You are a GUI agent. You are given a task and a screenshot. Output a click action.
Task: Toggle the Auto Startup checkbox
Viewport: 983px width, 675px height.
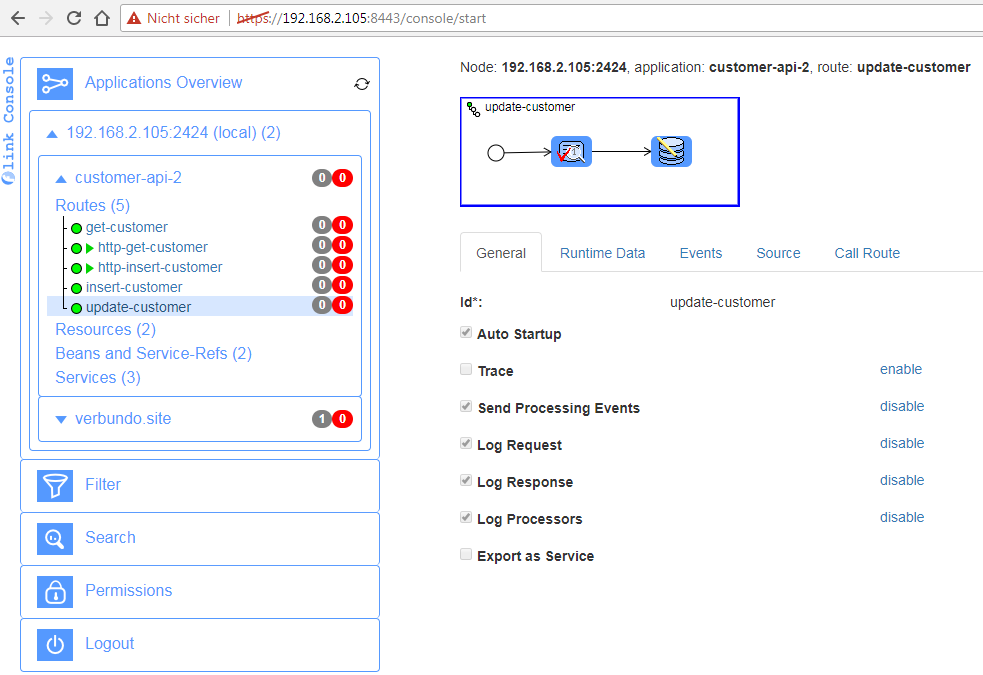point(466,333)
